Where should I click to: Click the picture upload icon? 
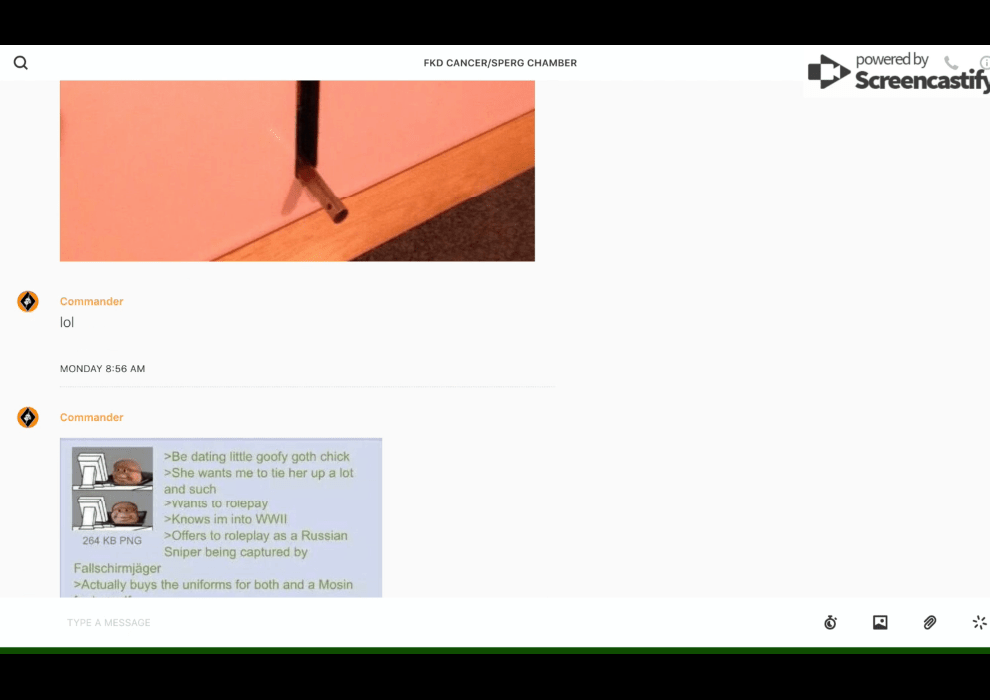(880, 622)
